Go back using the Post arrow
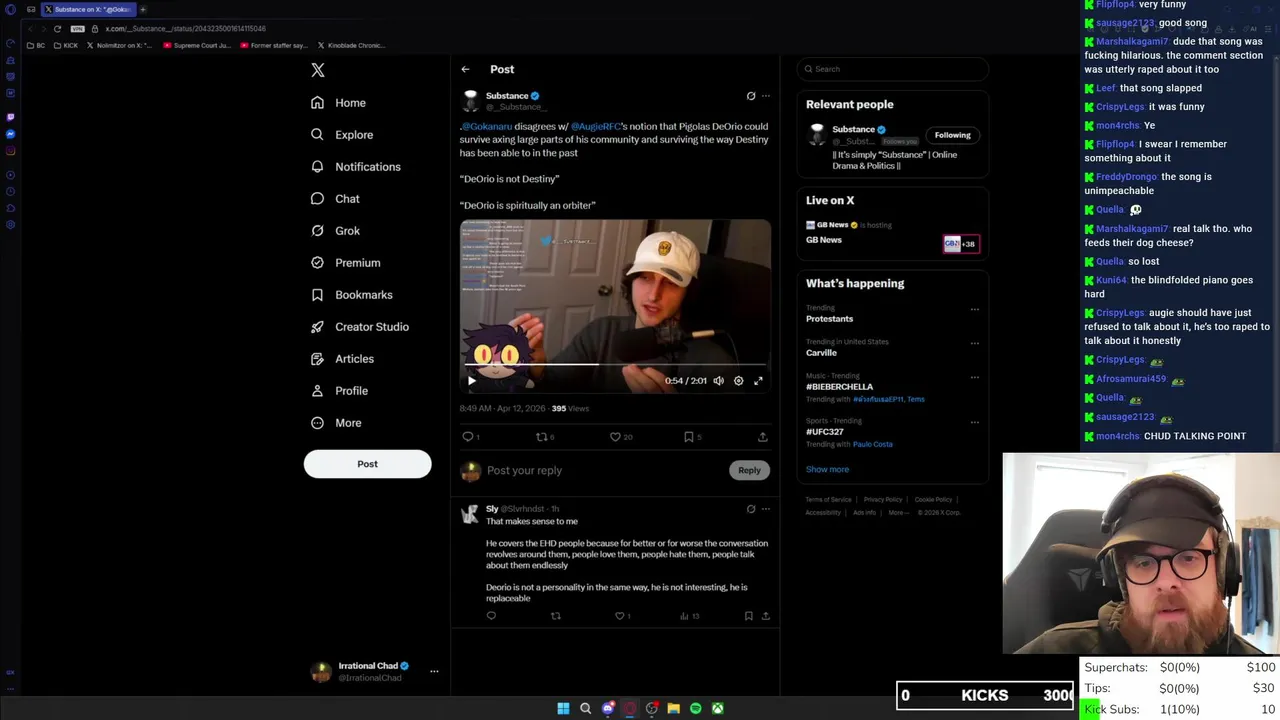This screenshot has width=1280, height=720. click(465, 69)
